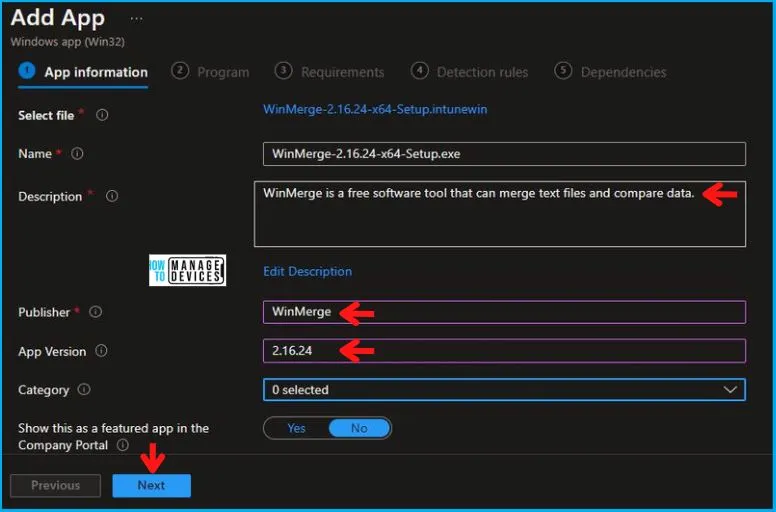Click the step 2 circle icon

(x=180, y=71)
